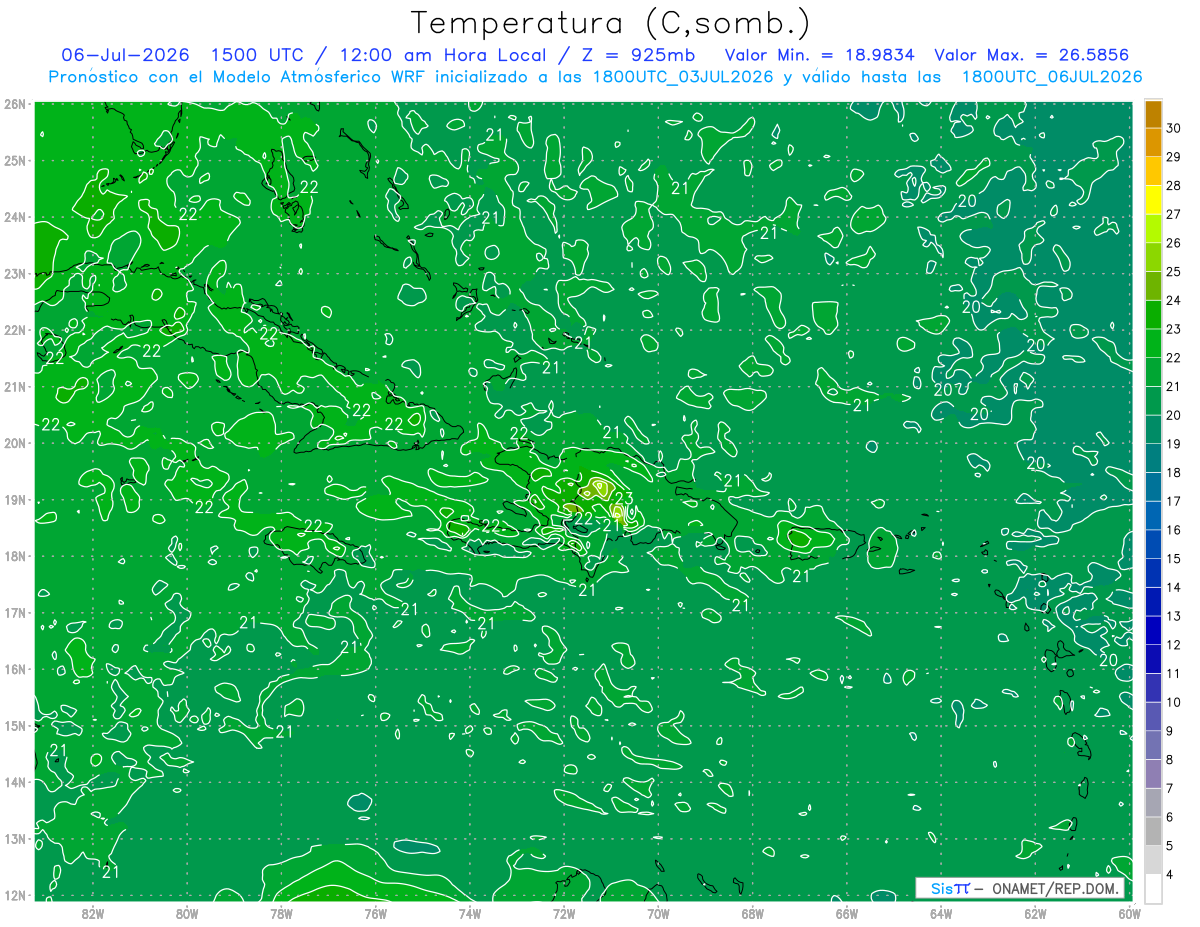Click the 'Valor Min. = 18.9834' readout
Image resolution: width=1200 pixels, height=927 pixels.
coord(819,55)
